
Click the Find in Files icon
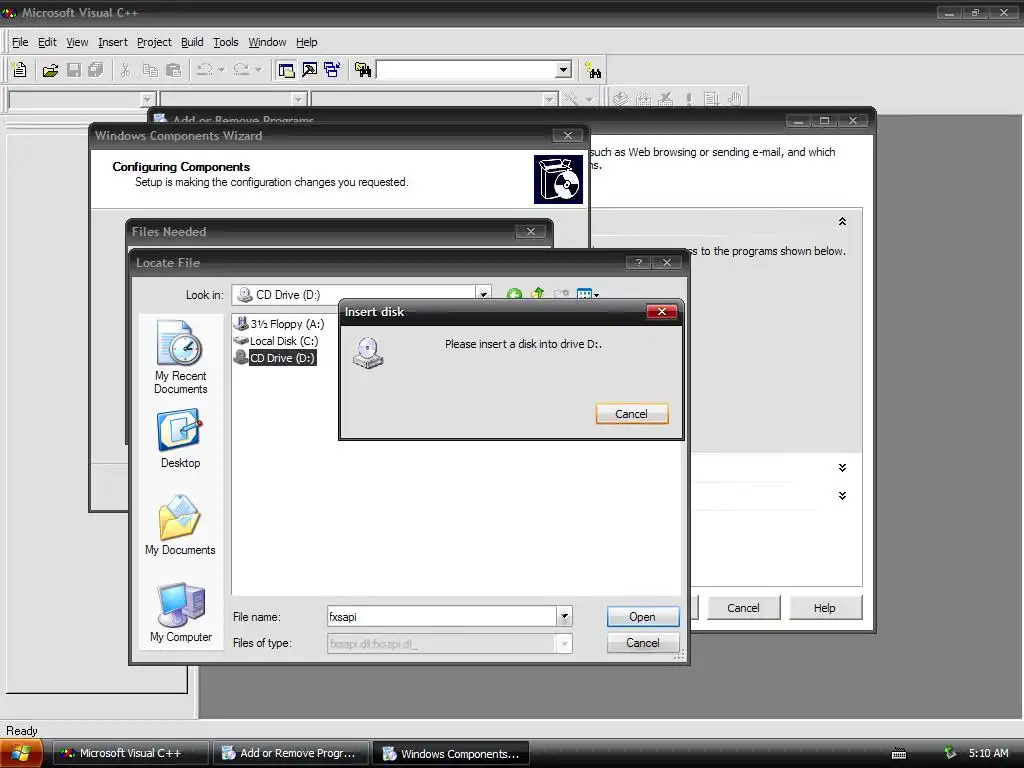point(363,70)
